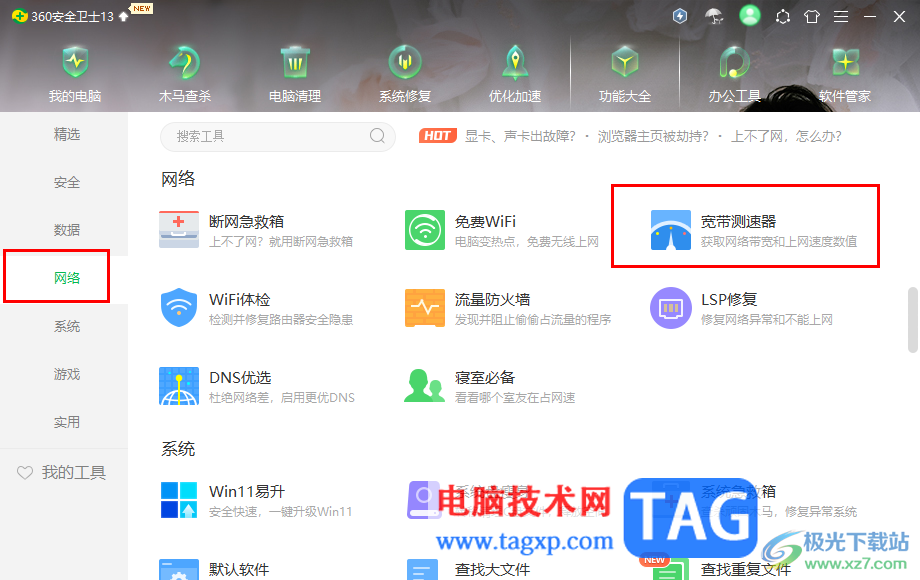920x580 pixels.
Task: Click the DNS优选 title text
Action: coord(240,378)
